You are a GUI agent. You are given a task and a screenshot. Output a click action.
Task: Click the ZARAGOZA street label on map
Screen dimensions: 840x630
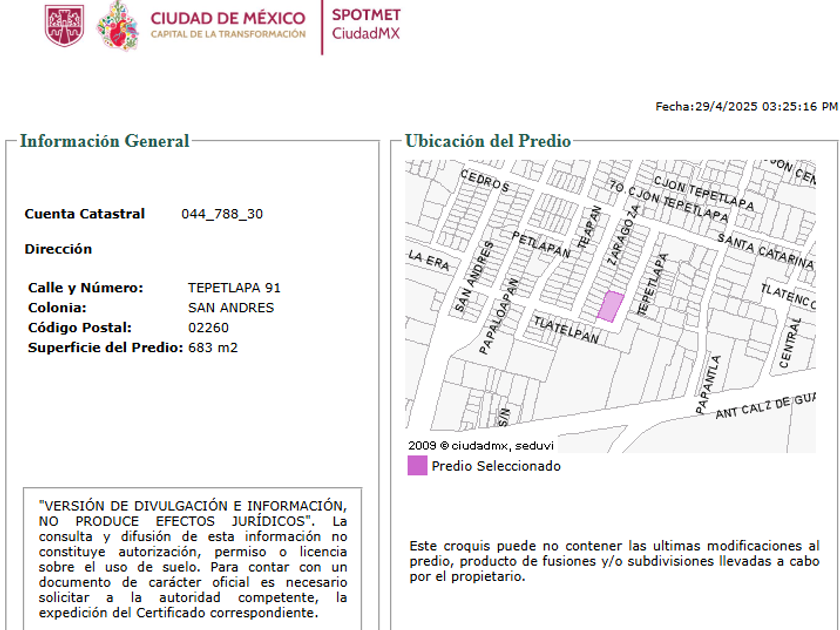(x=624, y=234)
